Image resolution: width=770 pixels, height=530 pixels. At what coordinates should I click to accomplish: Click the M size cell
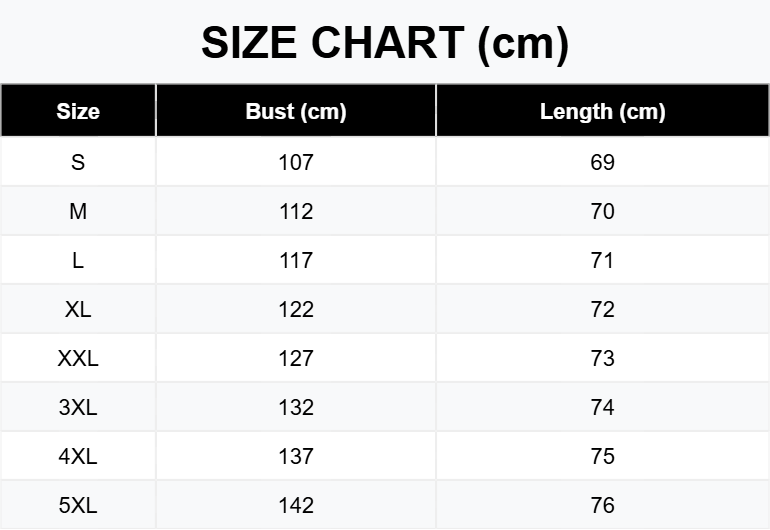78,211
